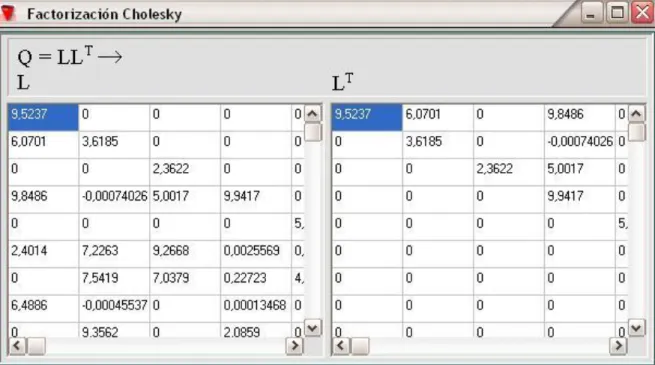Select cell 0,0025569 in L table
Screen dimensions: 655x365
tap(256, 253)
